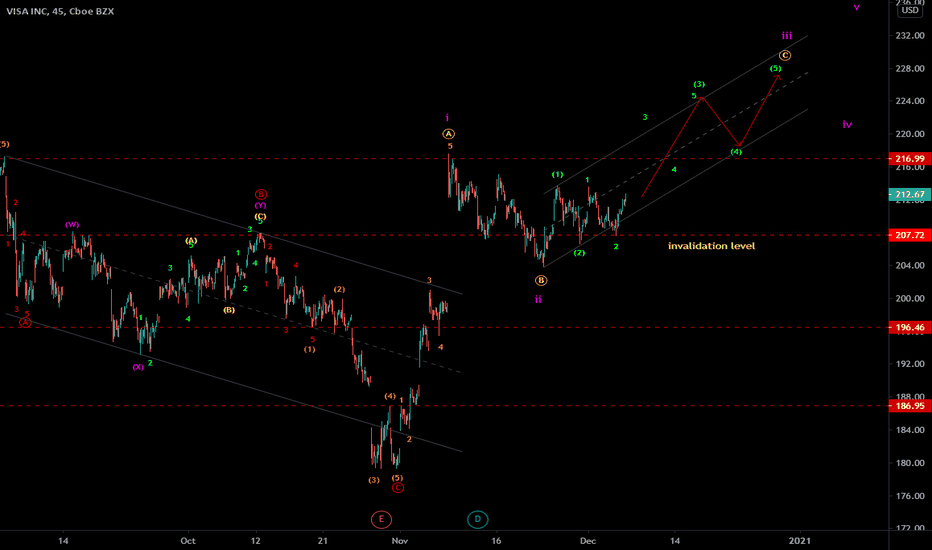This screenshot has height=550, width=932.
Task: Select the 216.99 red price label
Action: (x=909, y=159)
